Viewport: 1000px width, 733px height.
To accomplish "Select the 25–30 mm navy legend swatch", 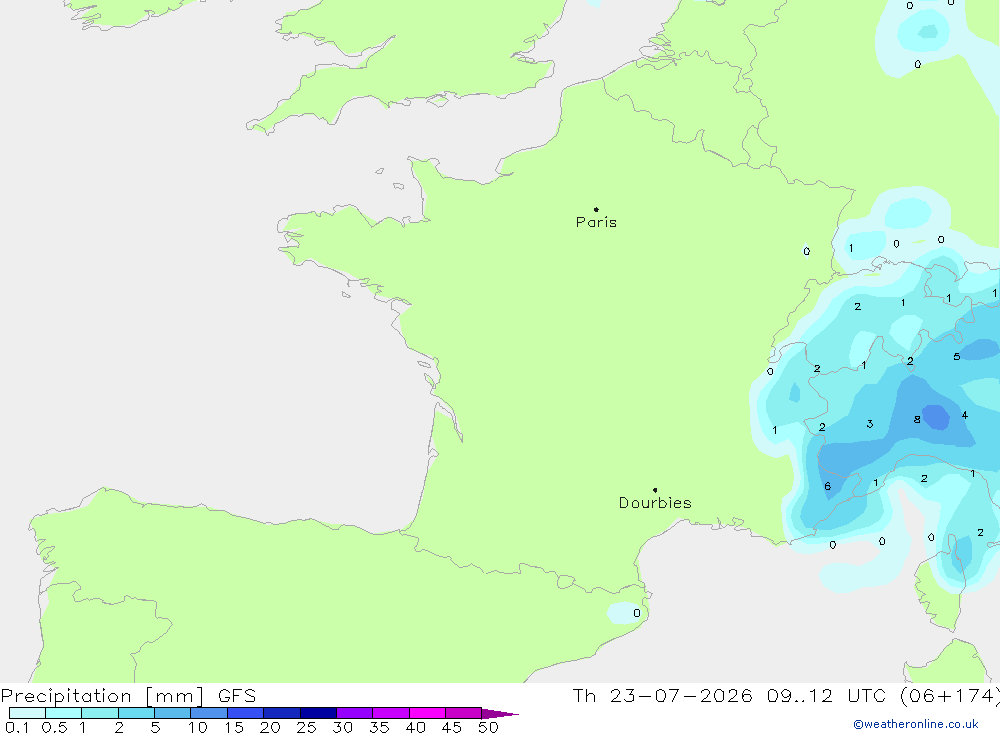I will [318, 713].
